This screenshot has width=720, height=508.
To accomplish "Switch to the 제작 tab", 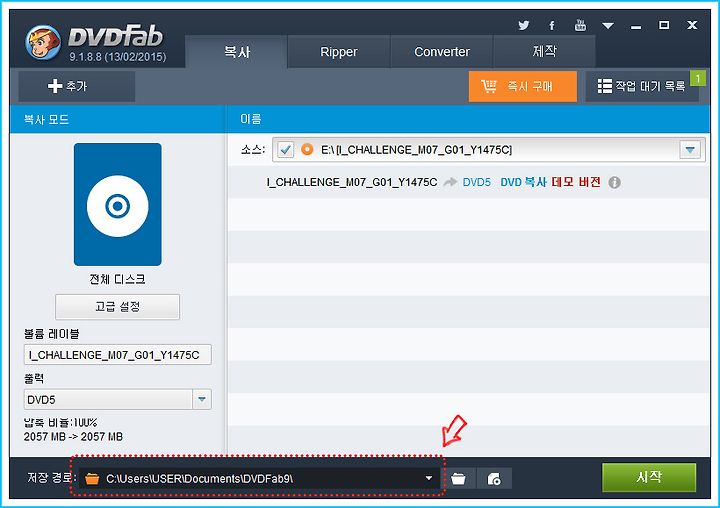I will (545, 51).
